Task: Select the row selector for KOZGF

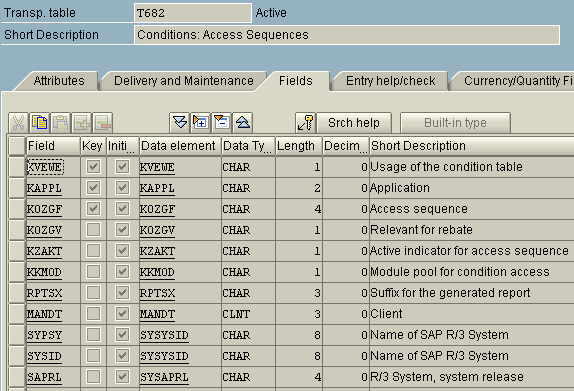Action: [x=17, y=209]
